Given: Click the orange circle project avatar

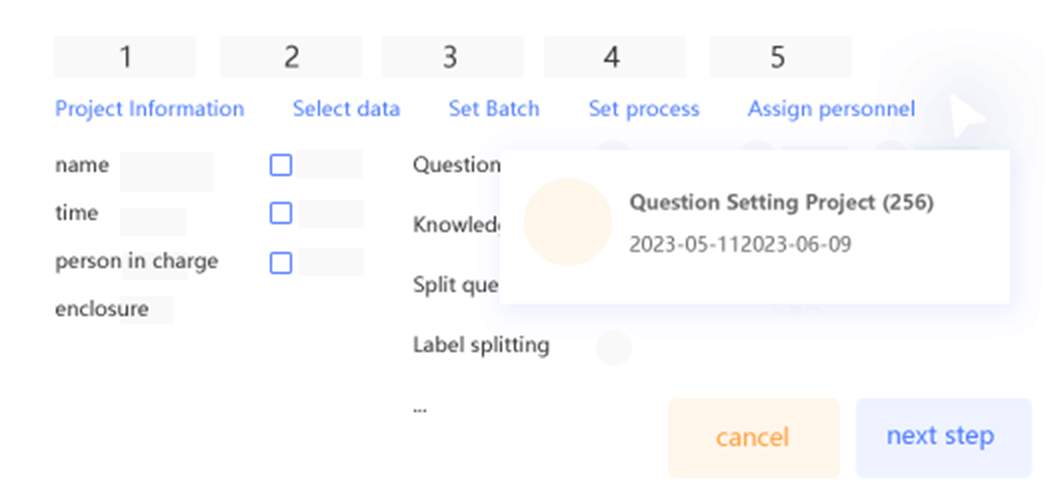Looking at the screenshot, I should [x=568, y=222].
